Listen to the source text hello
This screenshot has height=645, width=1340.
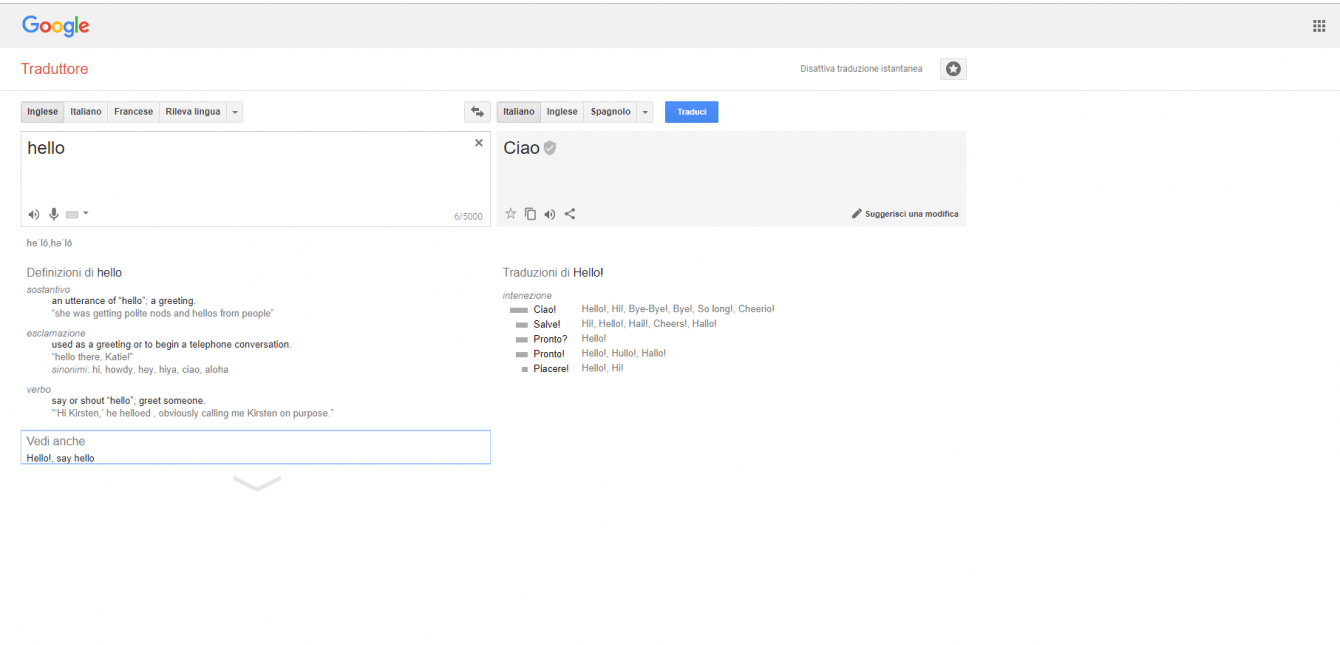tap(34, 214)
